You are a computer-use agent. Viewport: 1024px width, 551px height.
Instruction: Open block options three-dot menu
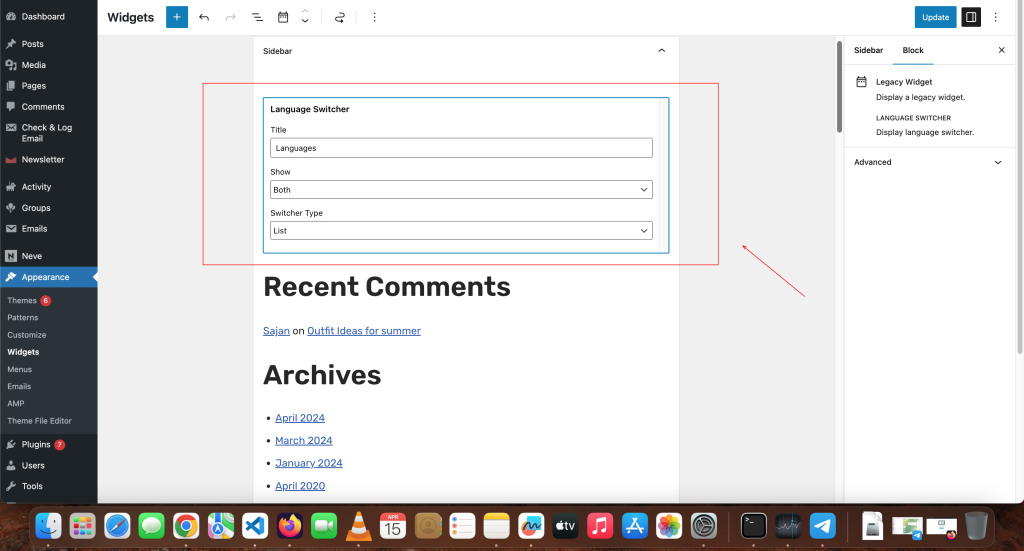pos(374,18)
